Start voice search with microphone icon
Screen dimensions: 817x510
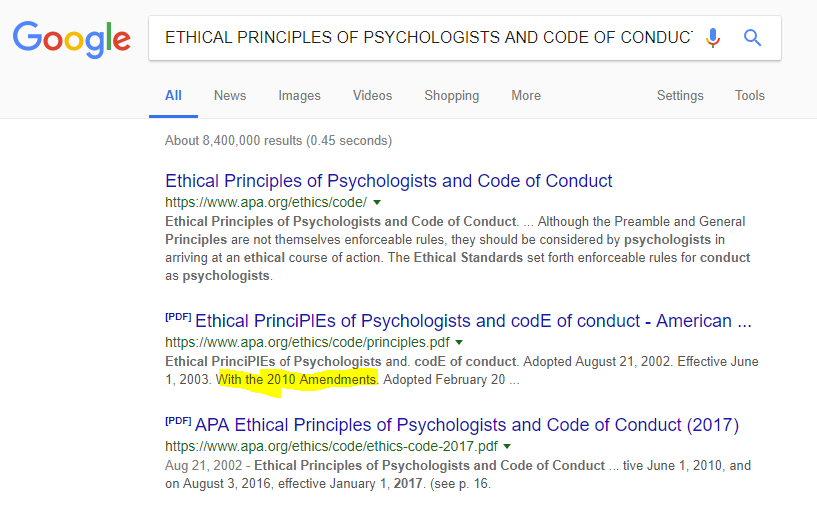click(713, 38)
